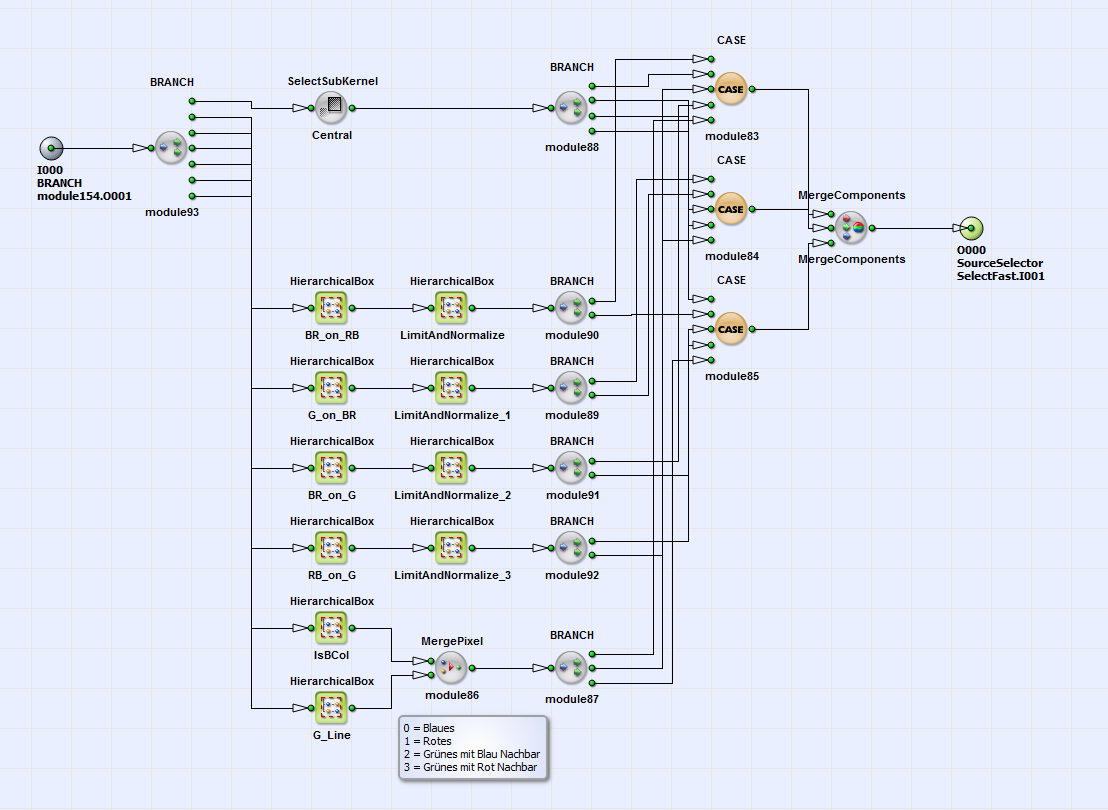Viewport: 1108px width, 810px height.
Task: Click the LimitAndNormalize HierarchicalBox node
Action: click(x=451, y=307)
